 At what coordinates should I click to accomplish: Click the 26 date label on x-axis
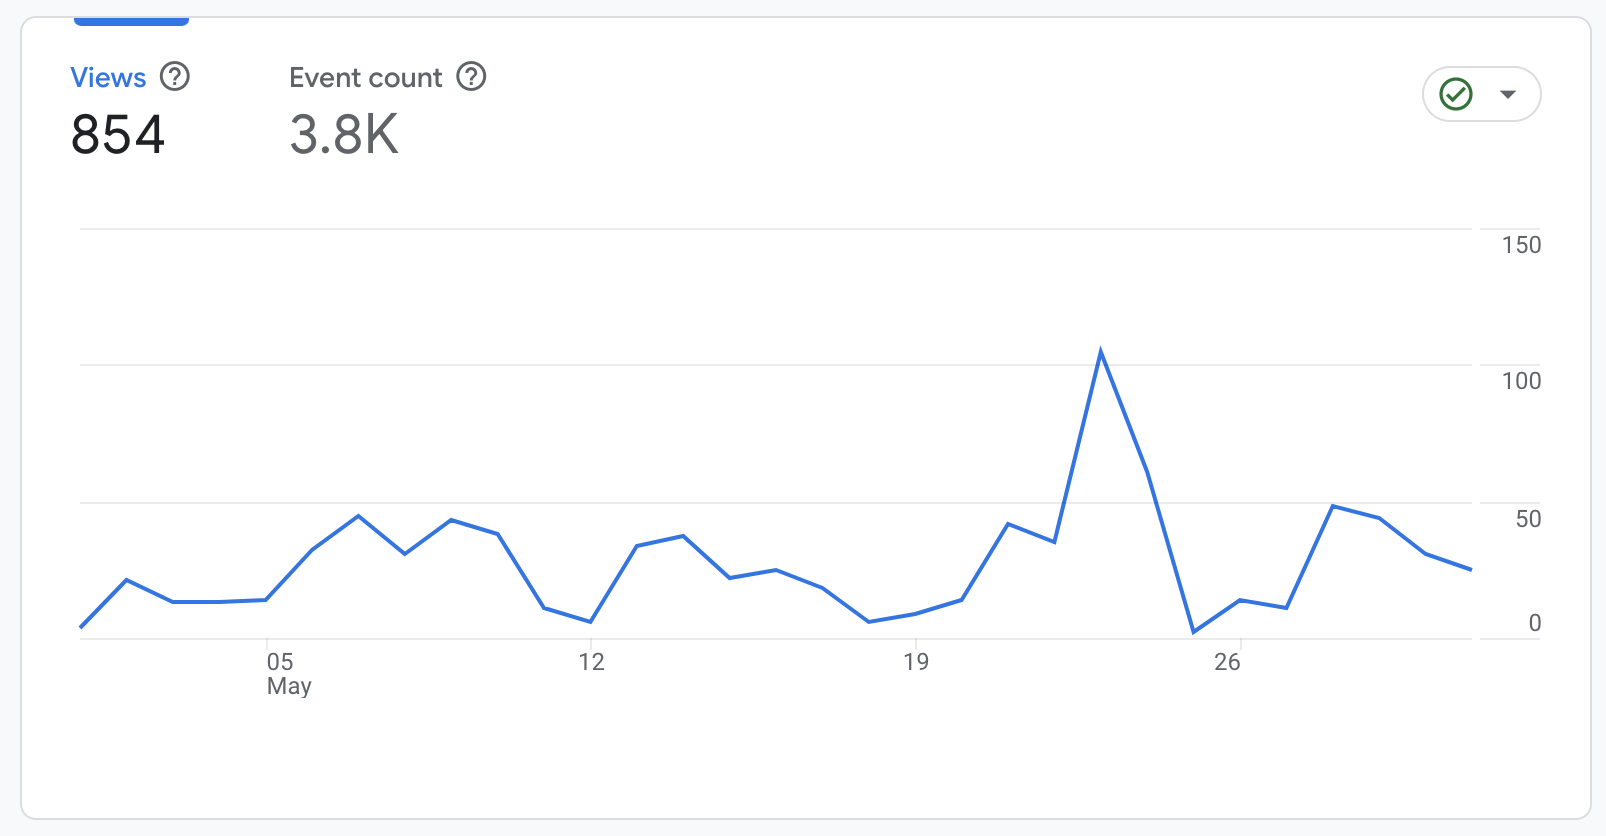coord(1227,662)
